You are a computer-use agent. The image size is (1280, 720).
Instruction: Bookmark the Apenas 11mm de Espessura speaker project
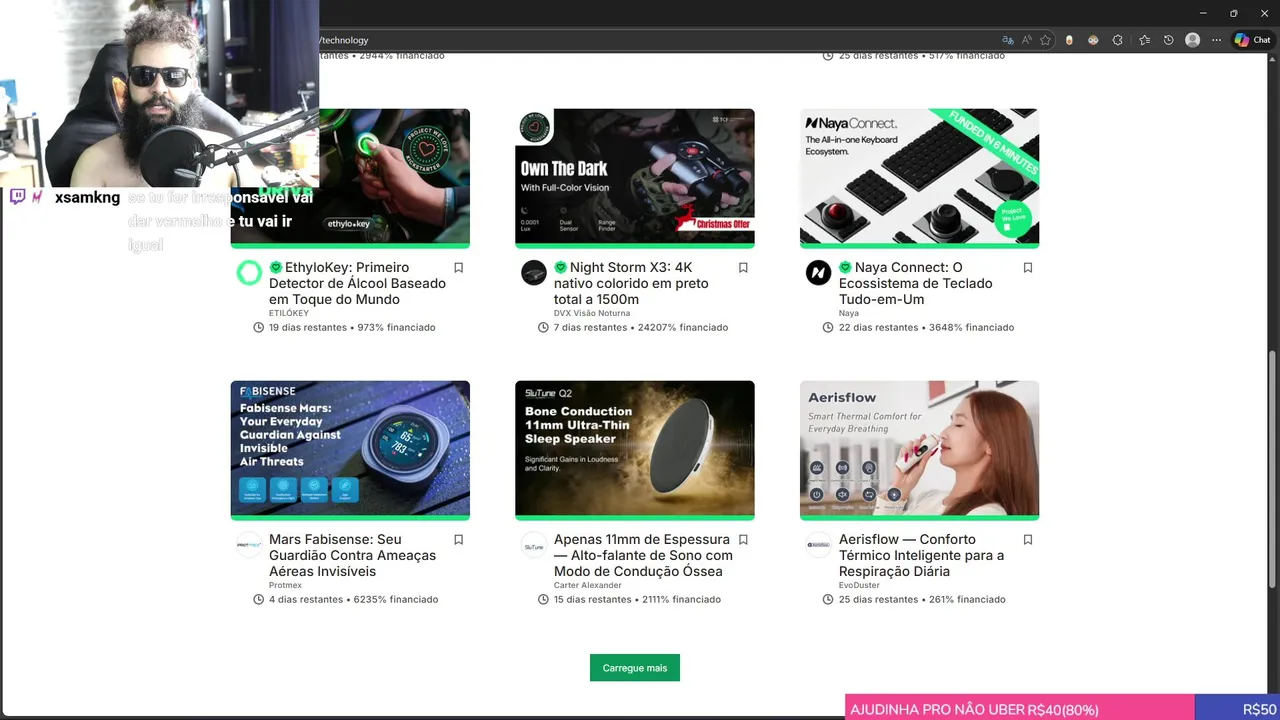pos(743,540)
